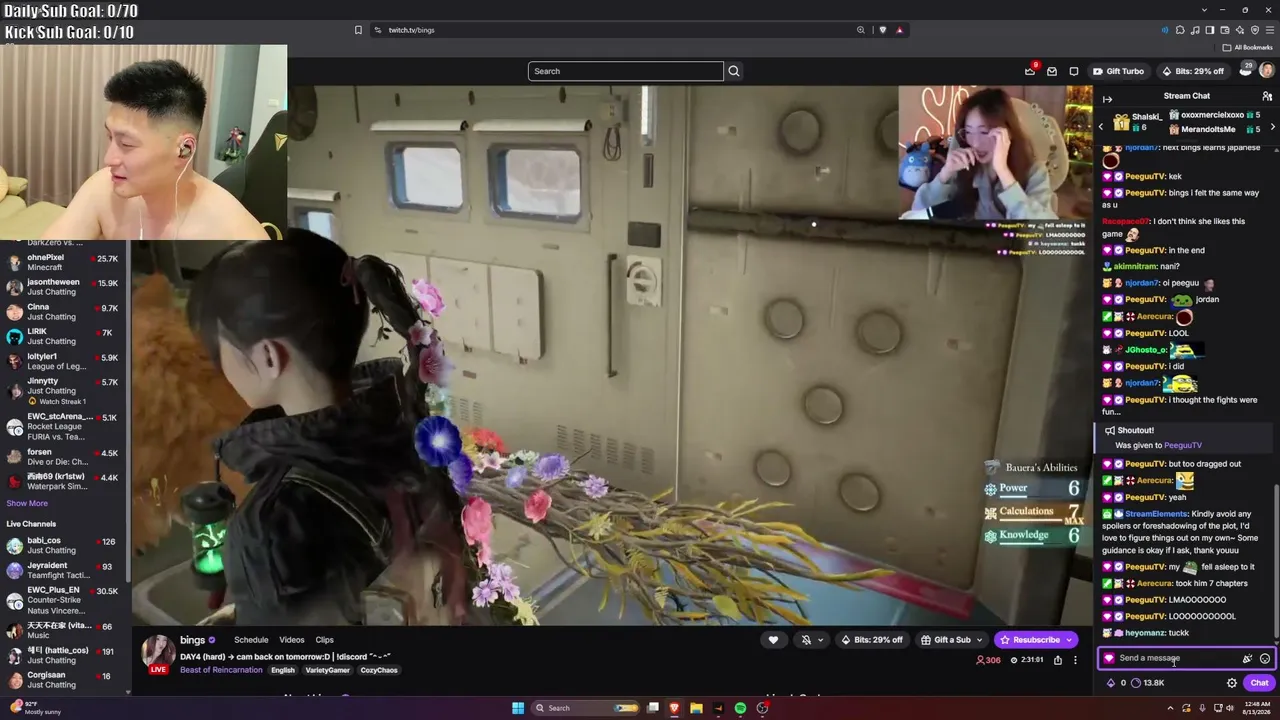This screenshot has width=1280, height=720.
Task: Open the chat identity badge button
Action: click(x=1109, y=658)
